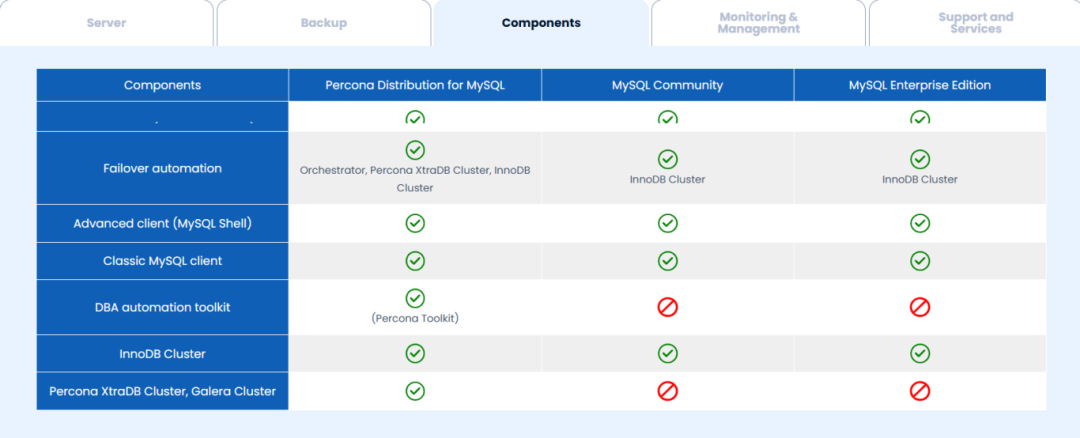Click Enterprise Edition prohibited icon for DBA toolkit
Image resolution: width=1080 pixels, height=438 pixels.
tap(920, 307)
